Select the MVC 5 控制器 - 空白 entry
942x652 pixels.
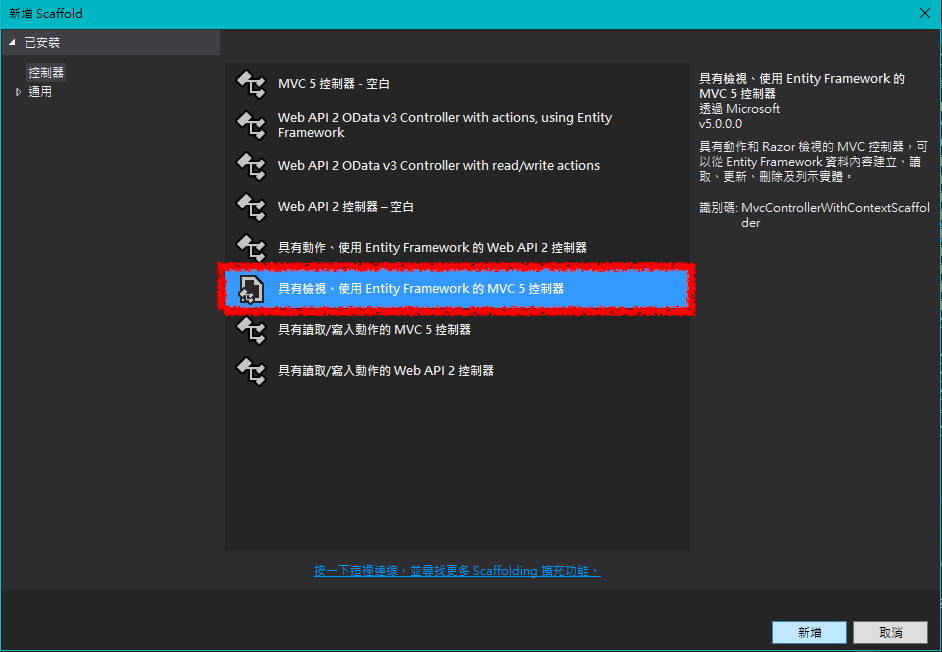tap(333, 85)
